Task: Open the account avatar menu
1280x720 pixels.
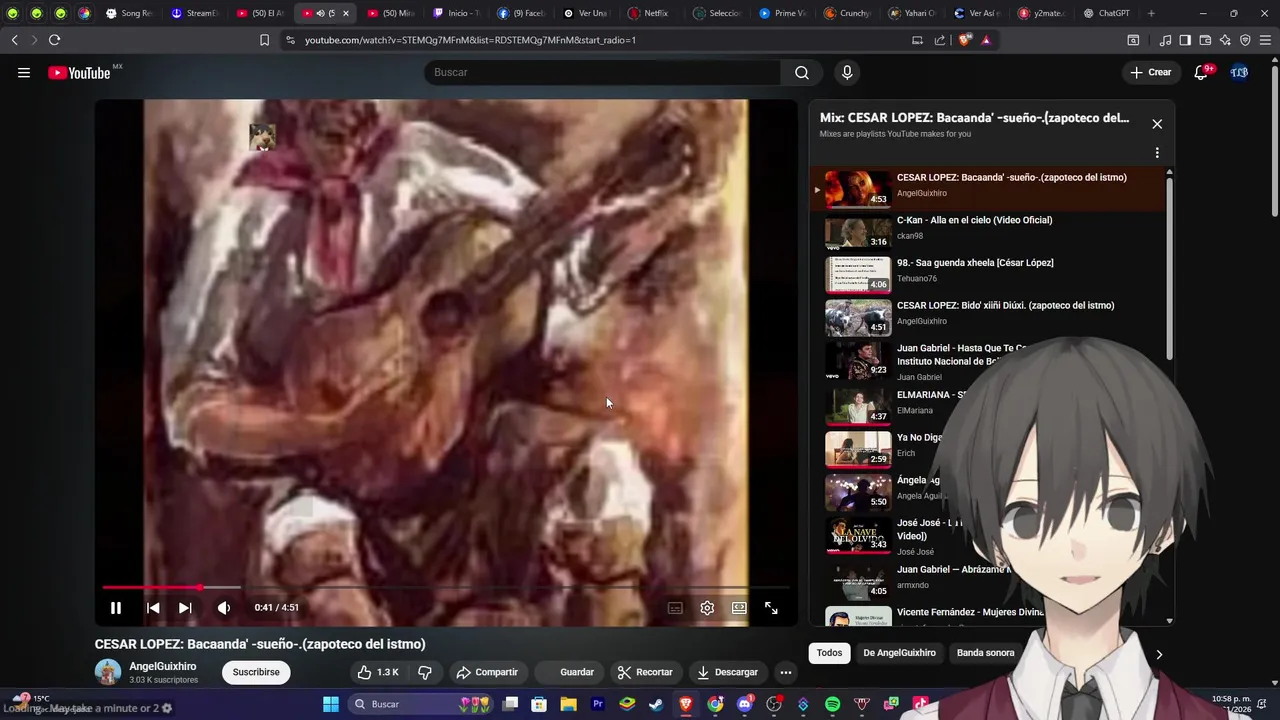Action: tap(1239, 72)
